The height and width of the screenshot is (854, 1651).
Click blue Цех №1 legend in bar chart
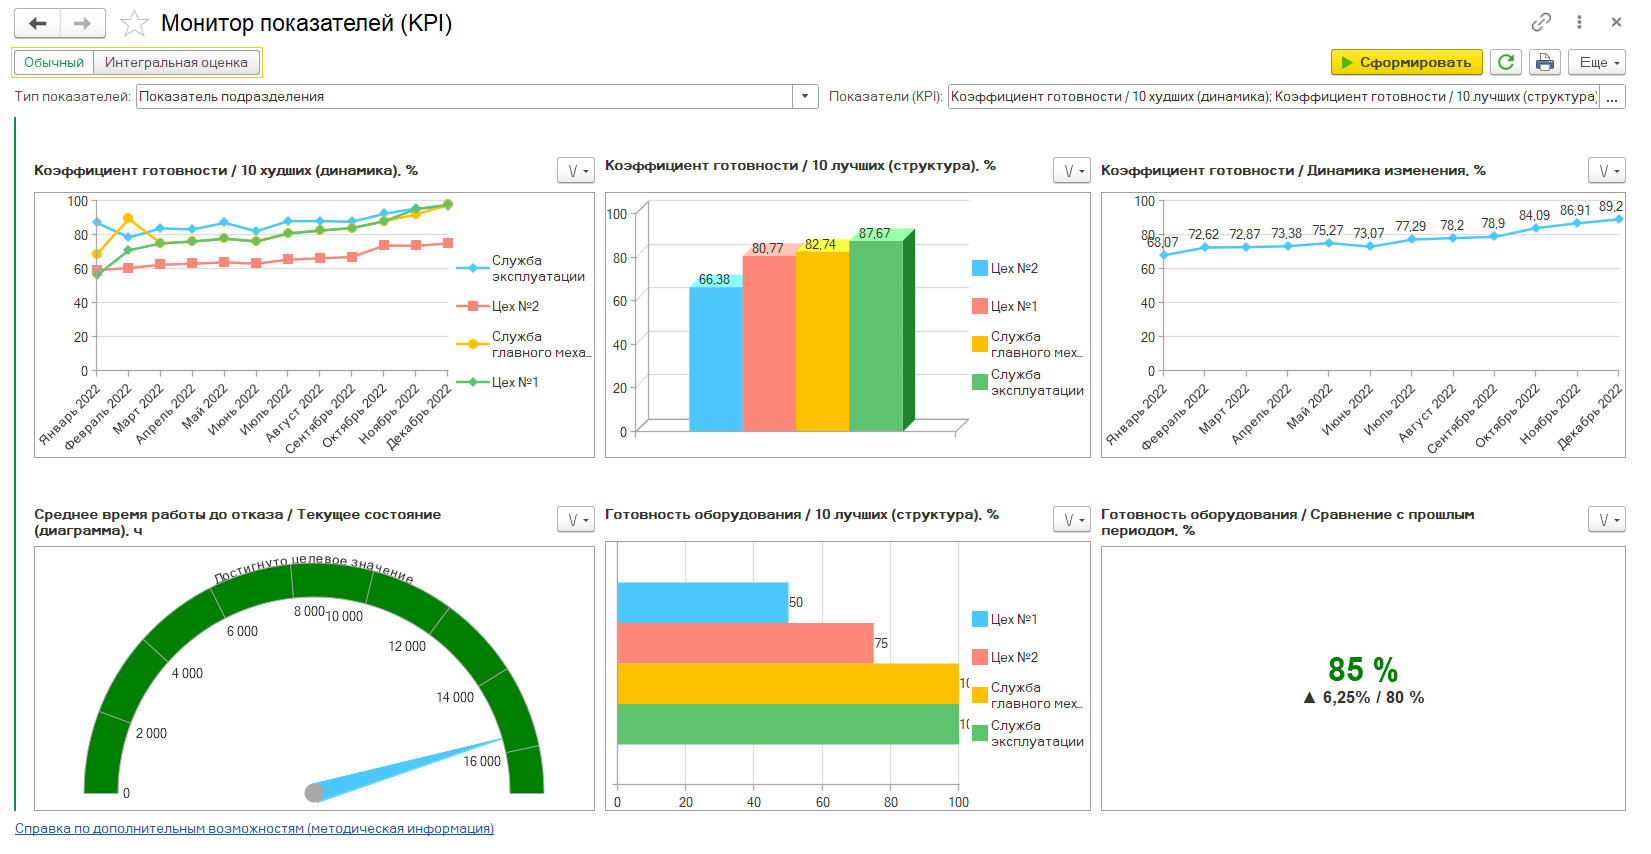point(1005,619)
